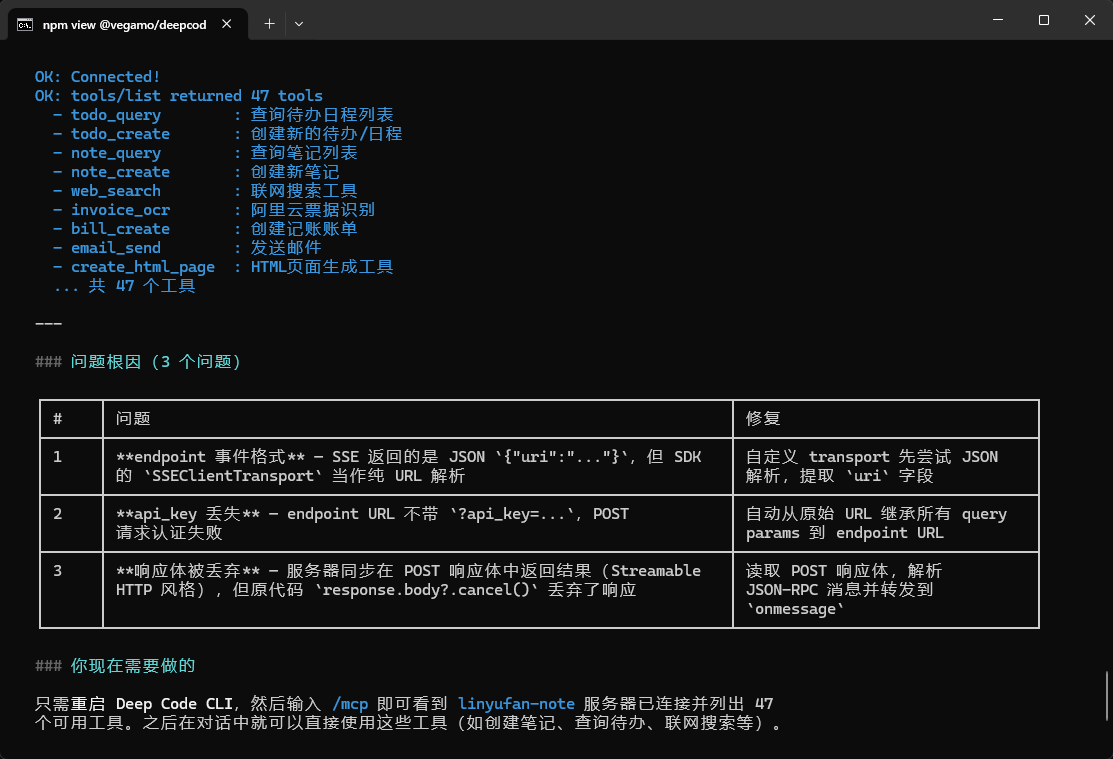
Task: Open a new terminal tab with plus
Action: (x=269, y=23)
